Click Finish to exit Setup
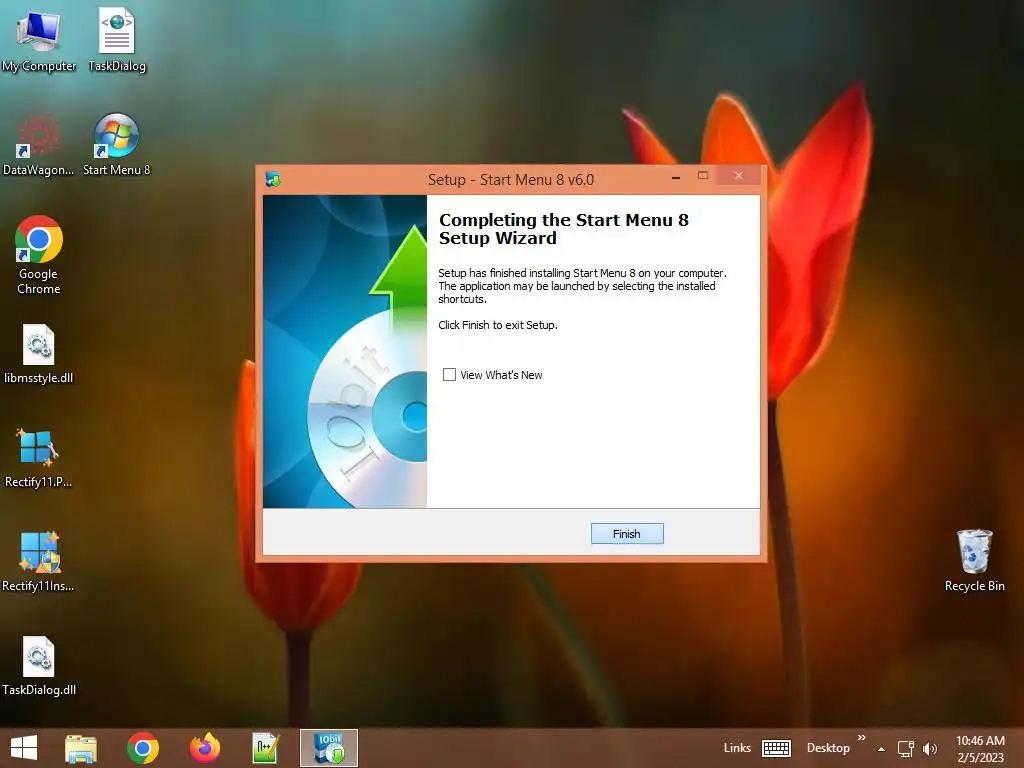Viewport: 1024px width, 768px height. (x=627, y=534)
